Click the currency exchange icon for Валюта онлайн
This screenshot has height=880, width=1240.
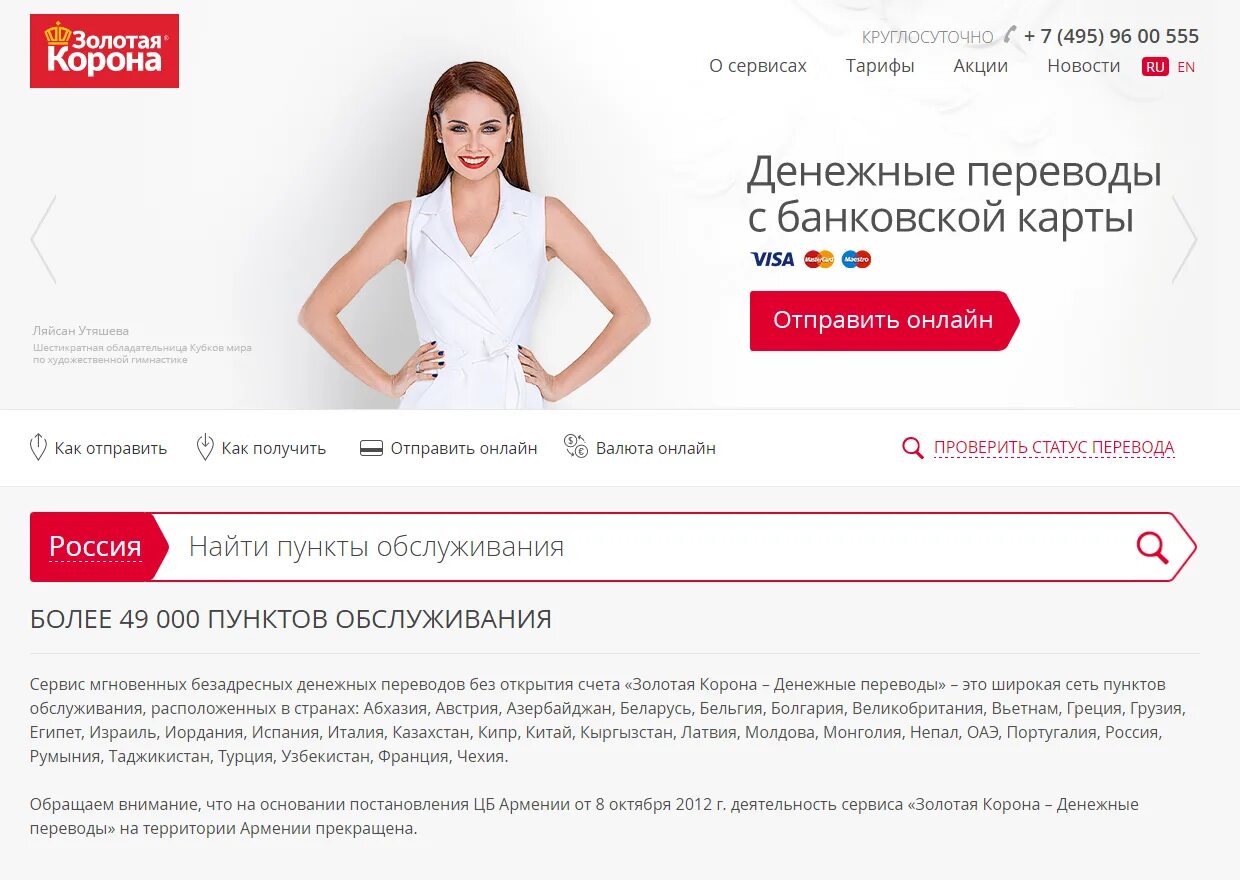(x=576, y=447)
